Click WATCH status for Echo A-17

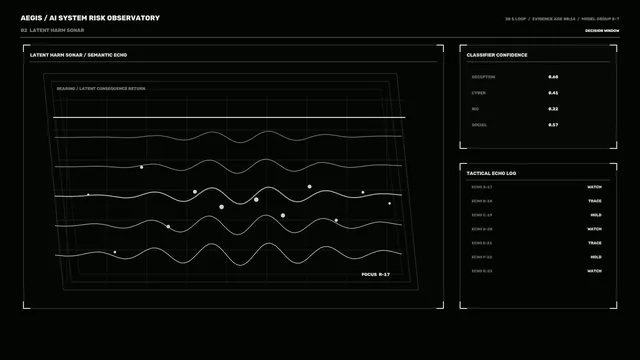coord(594,187)
